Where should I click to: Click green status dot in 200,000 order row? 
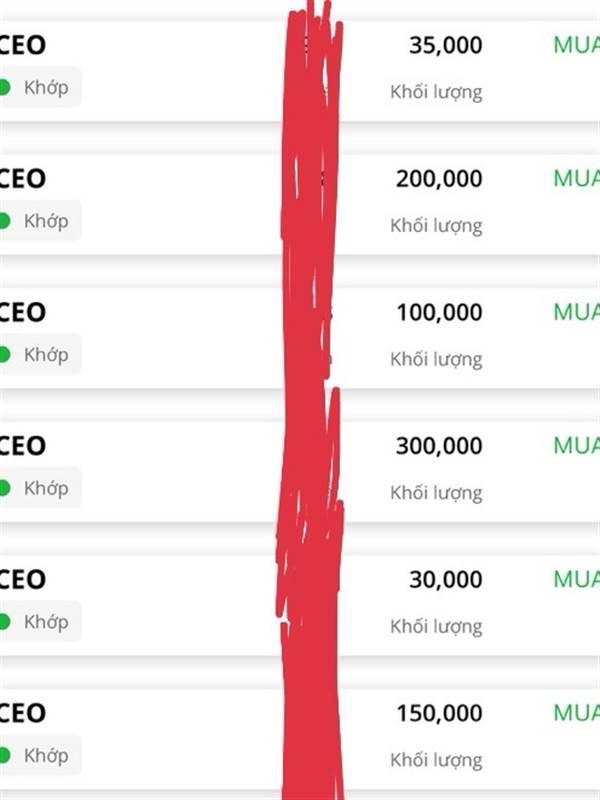pyautogui.click(x=4, y=221)
